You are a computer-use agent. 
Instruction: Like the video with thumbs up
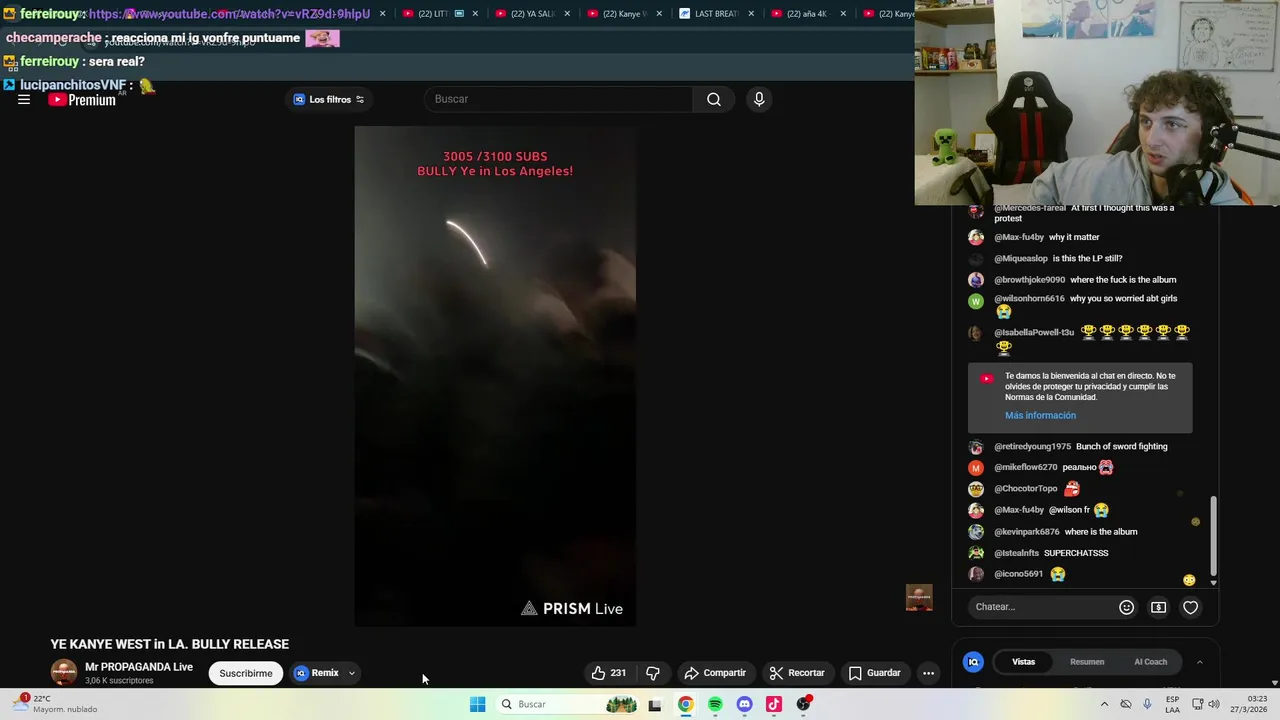(609, 673)
